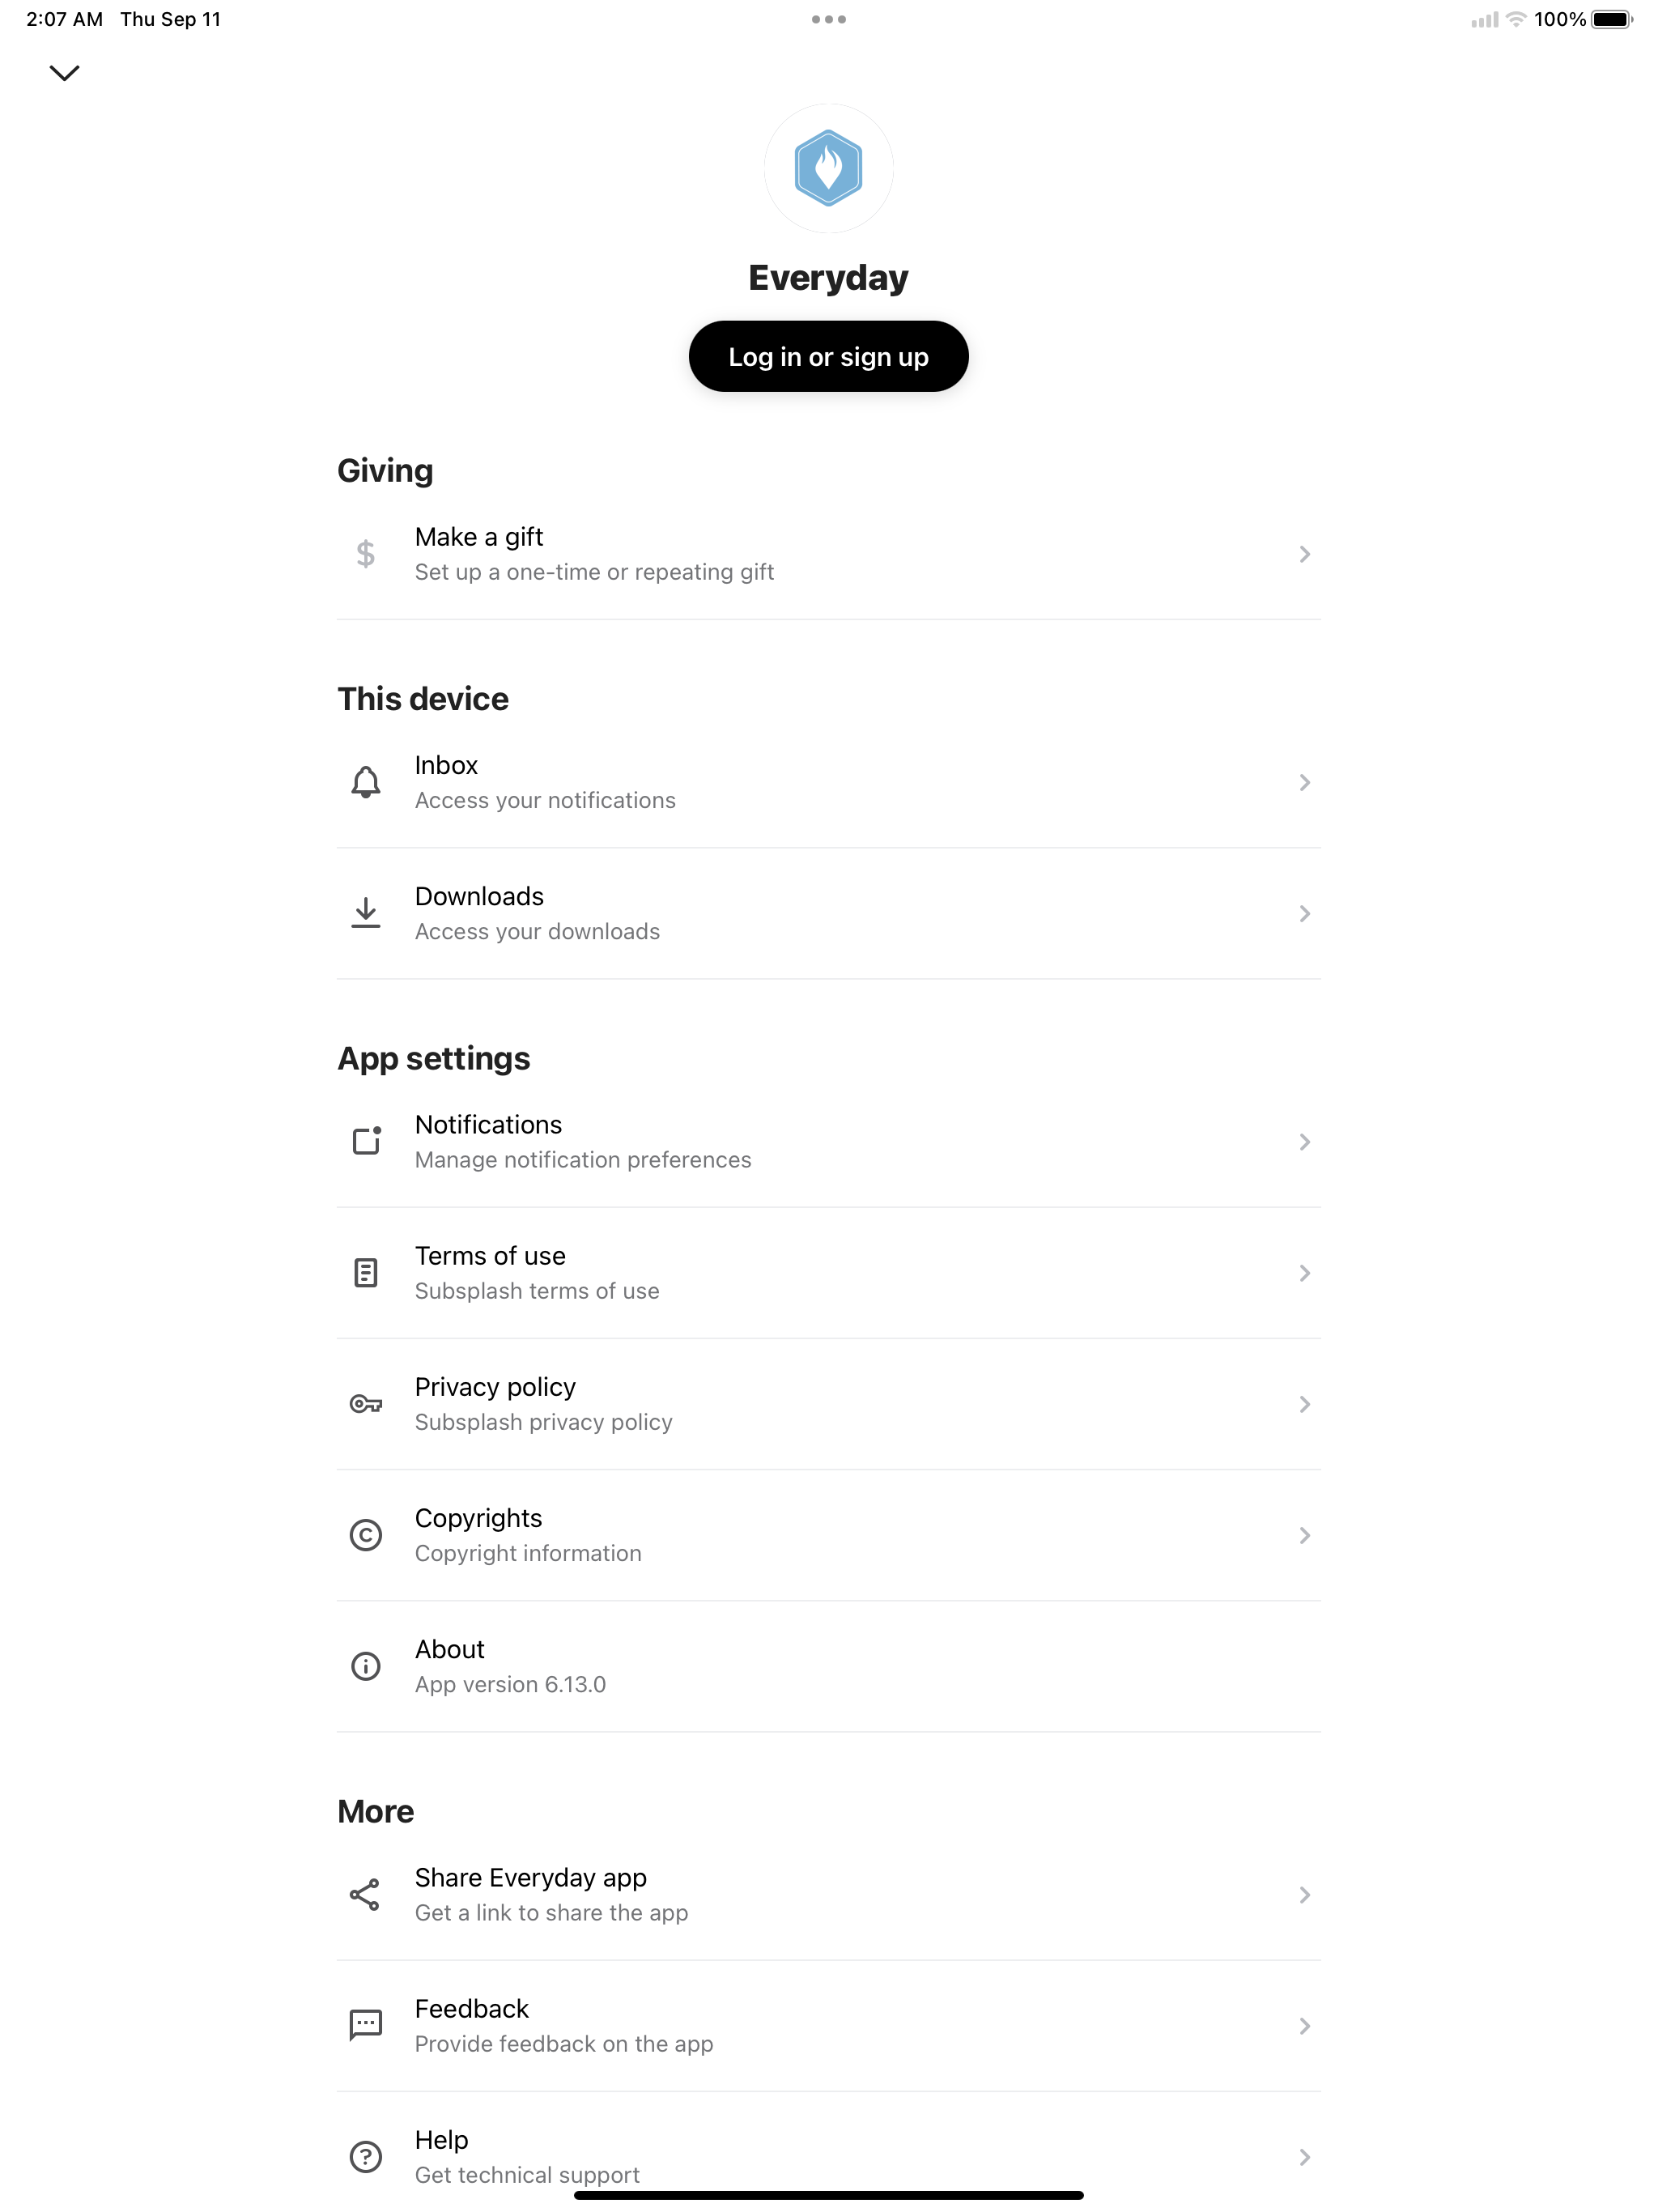Image resolution: width=1658 pixels, height=2212 pixels.
Task: Click the Terms of use document icon
Action: point(366,1273)
